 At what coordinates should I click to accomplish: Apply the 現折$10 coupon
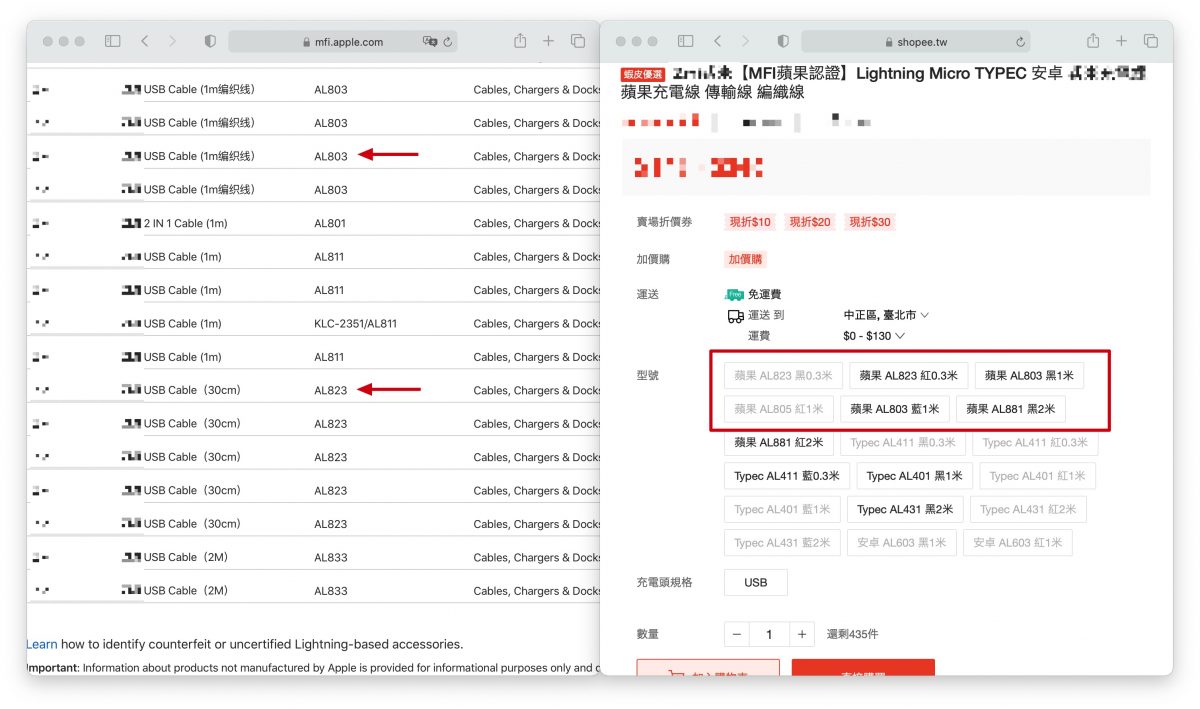[x=750, y=222]
